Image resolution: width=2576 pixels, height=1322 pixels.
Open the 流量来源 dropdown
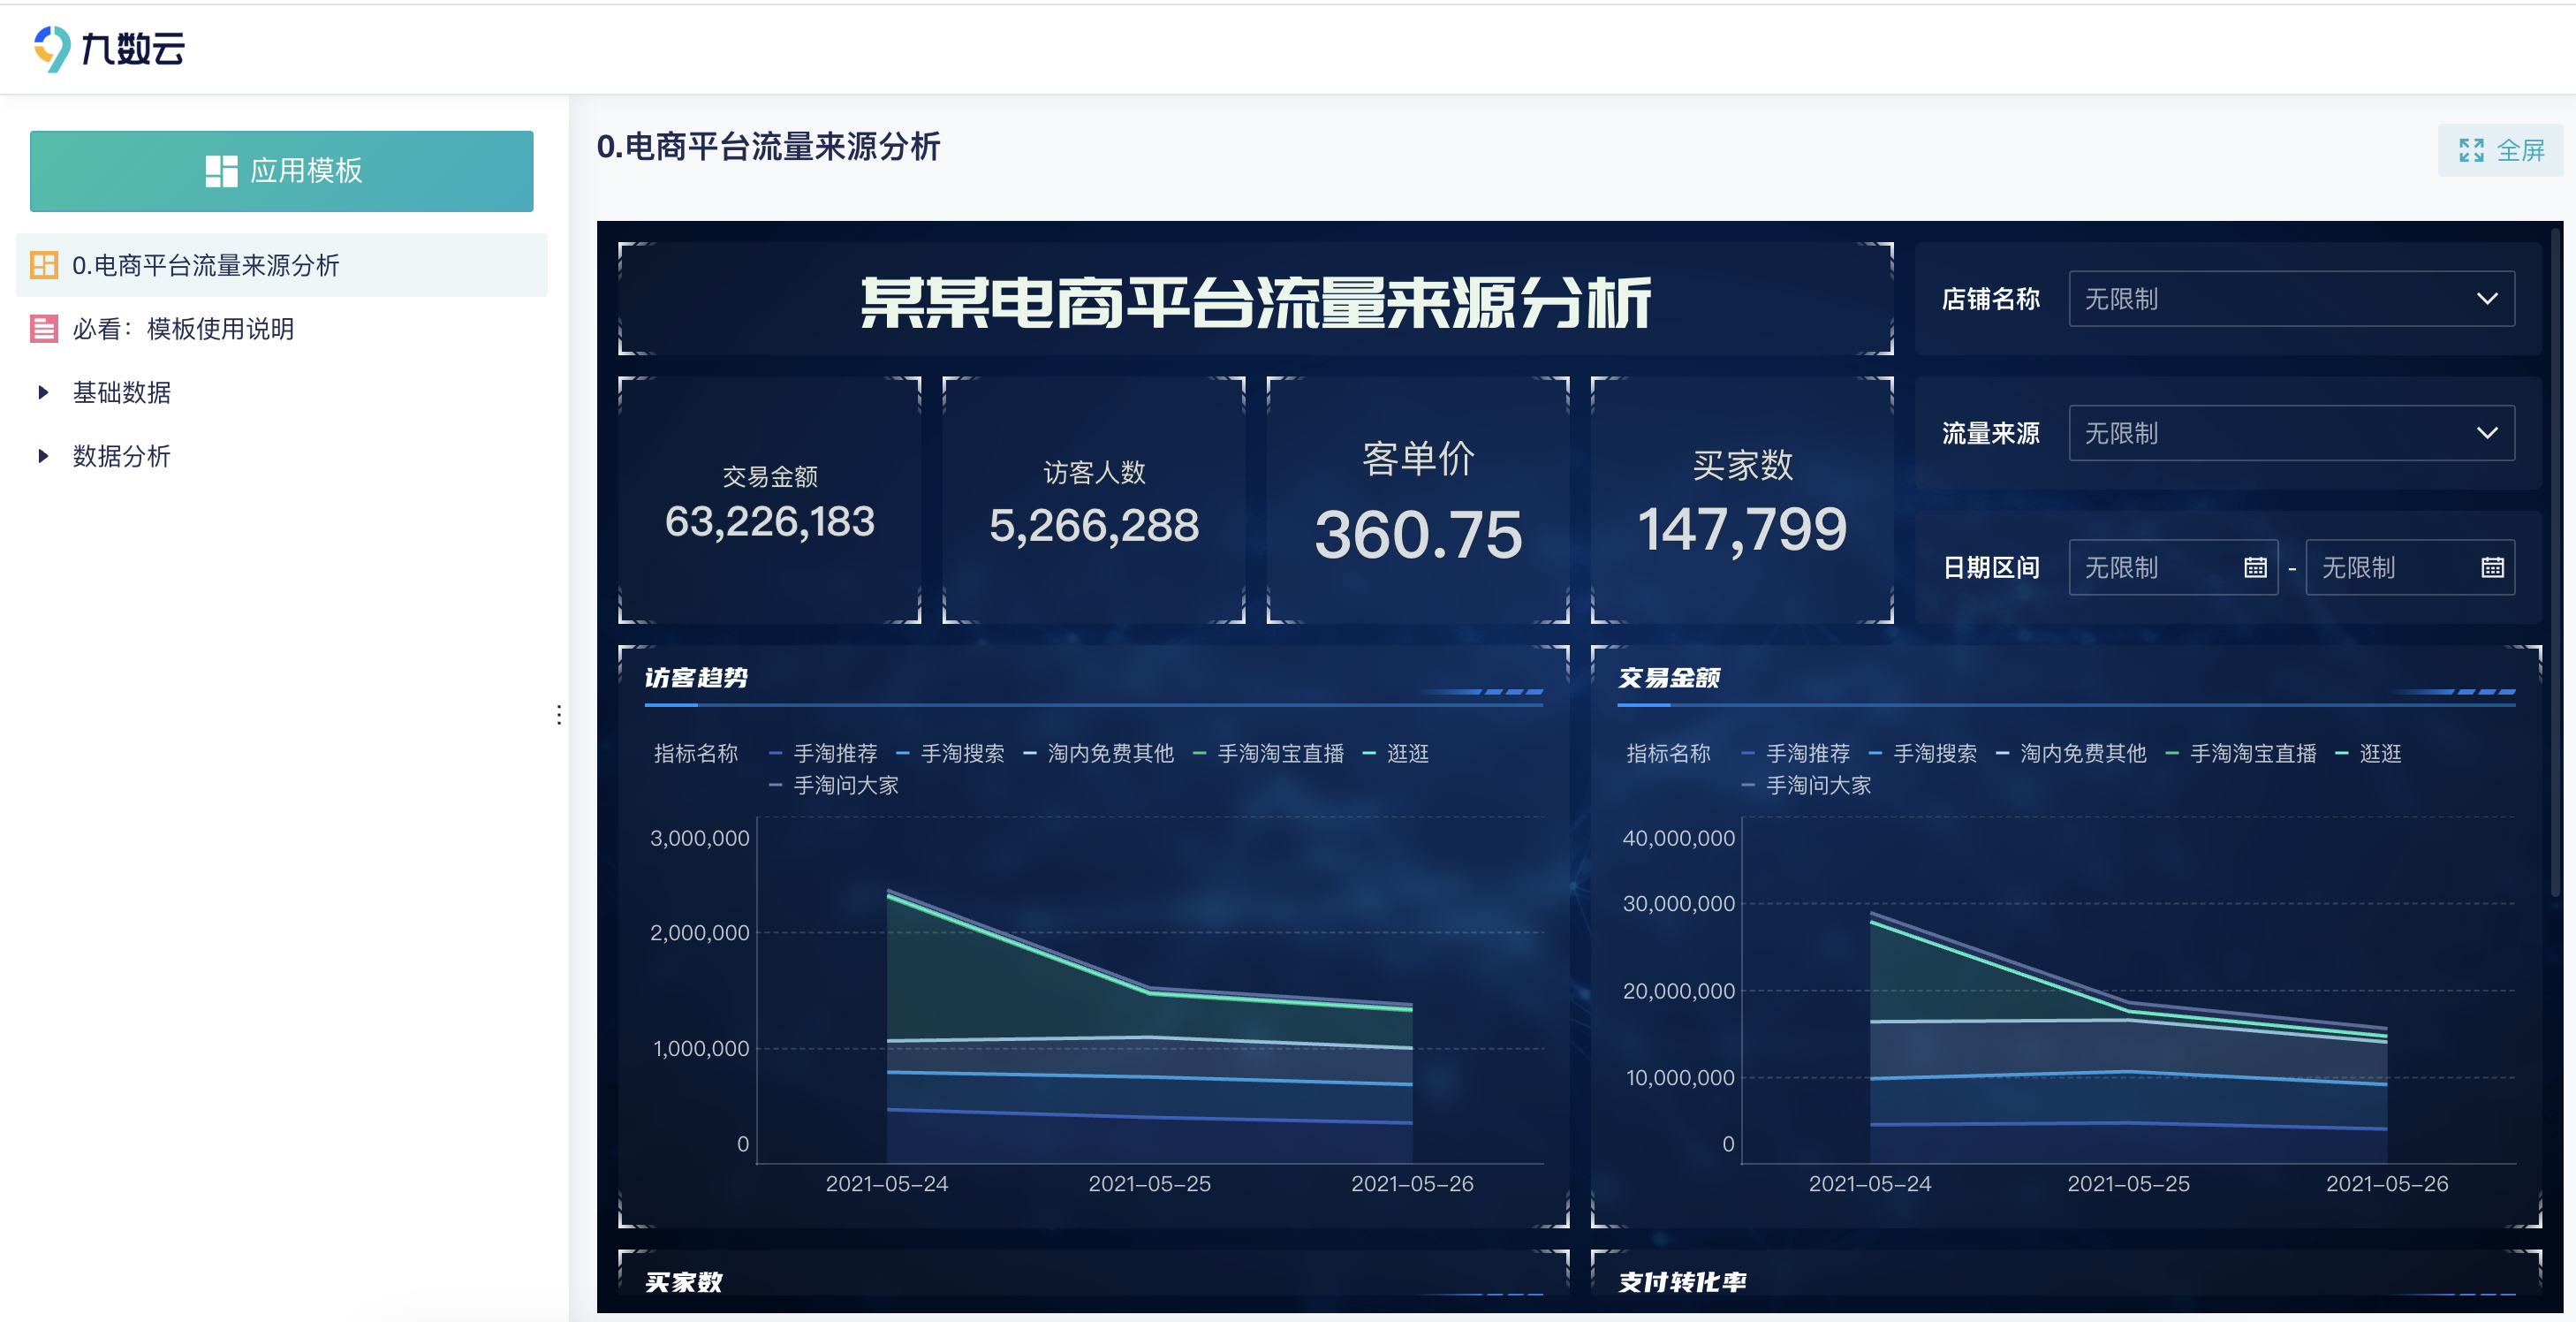pyautogui.click(x=2290, y=433)
